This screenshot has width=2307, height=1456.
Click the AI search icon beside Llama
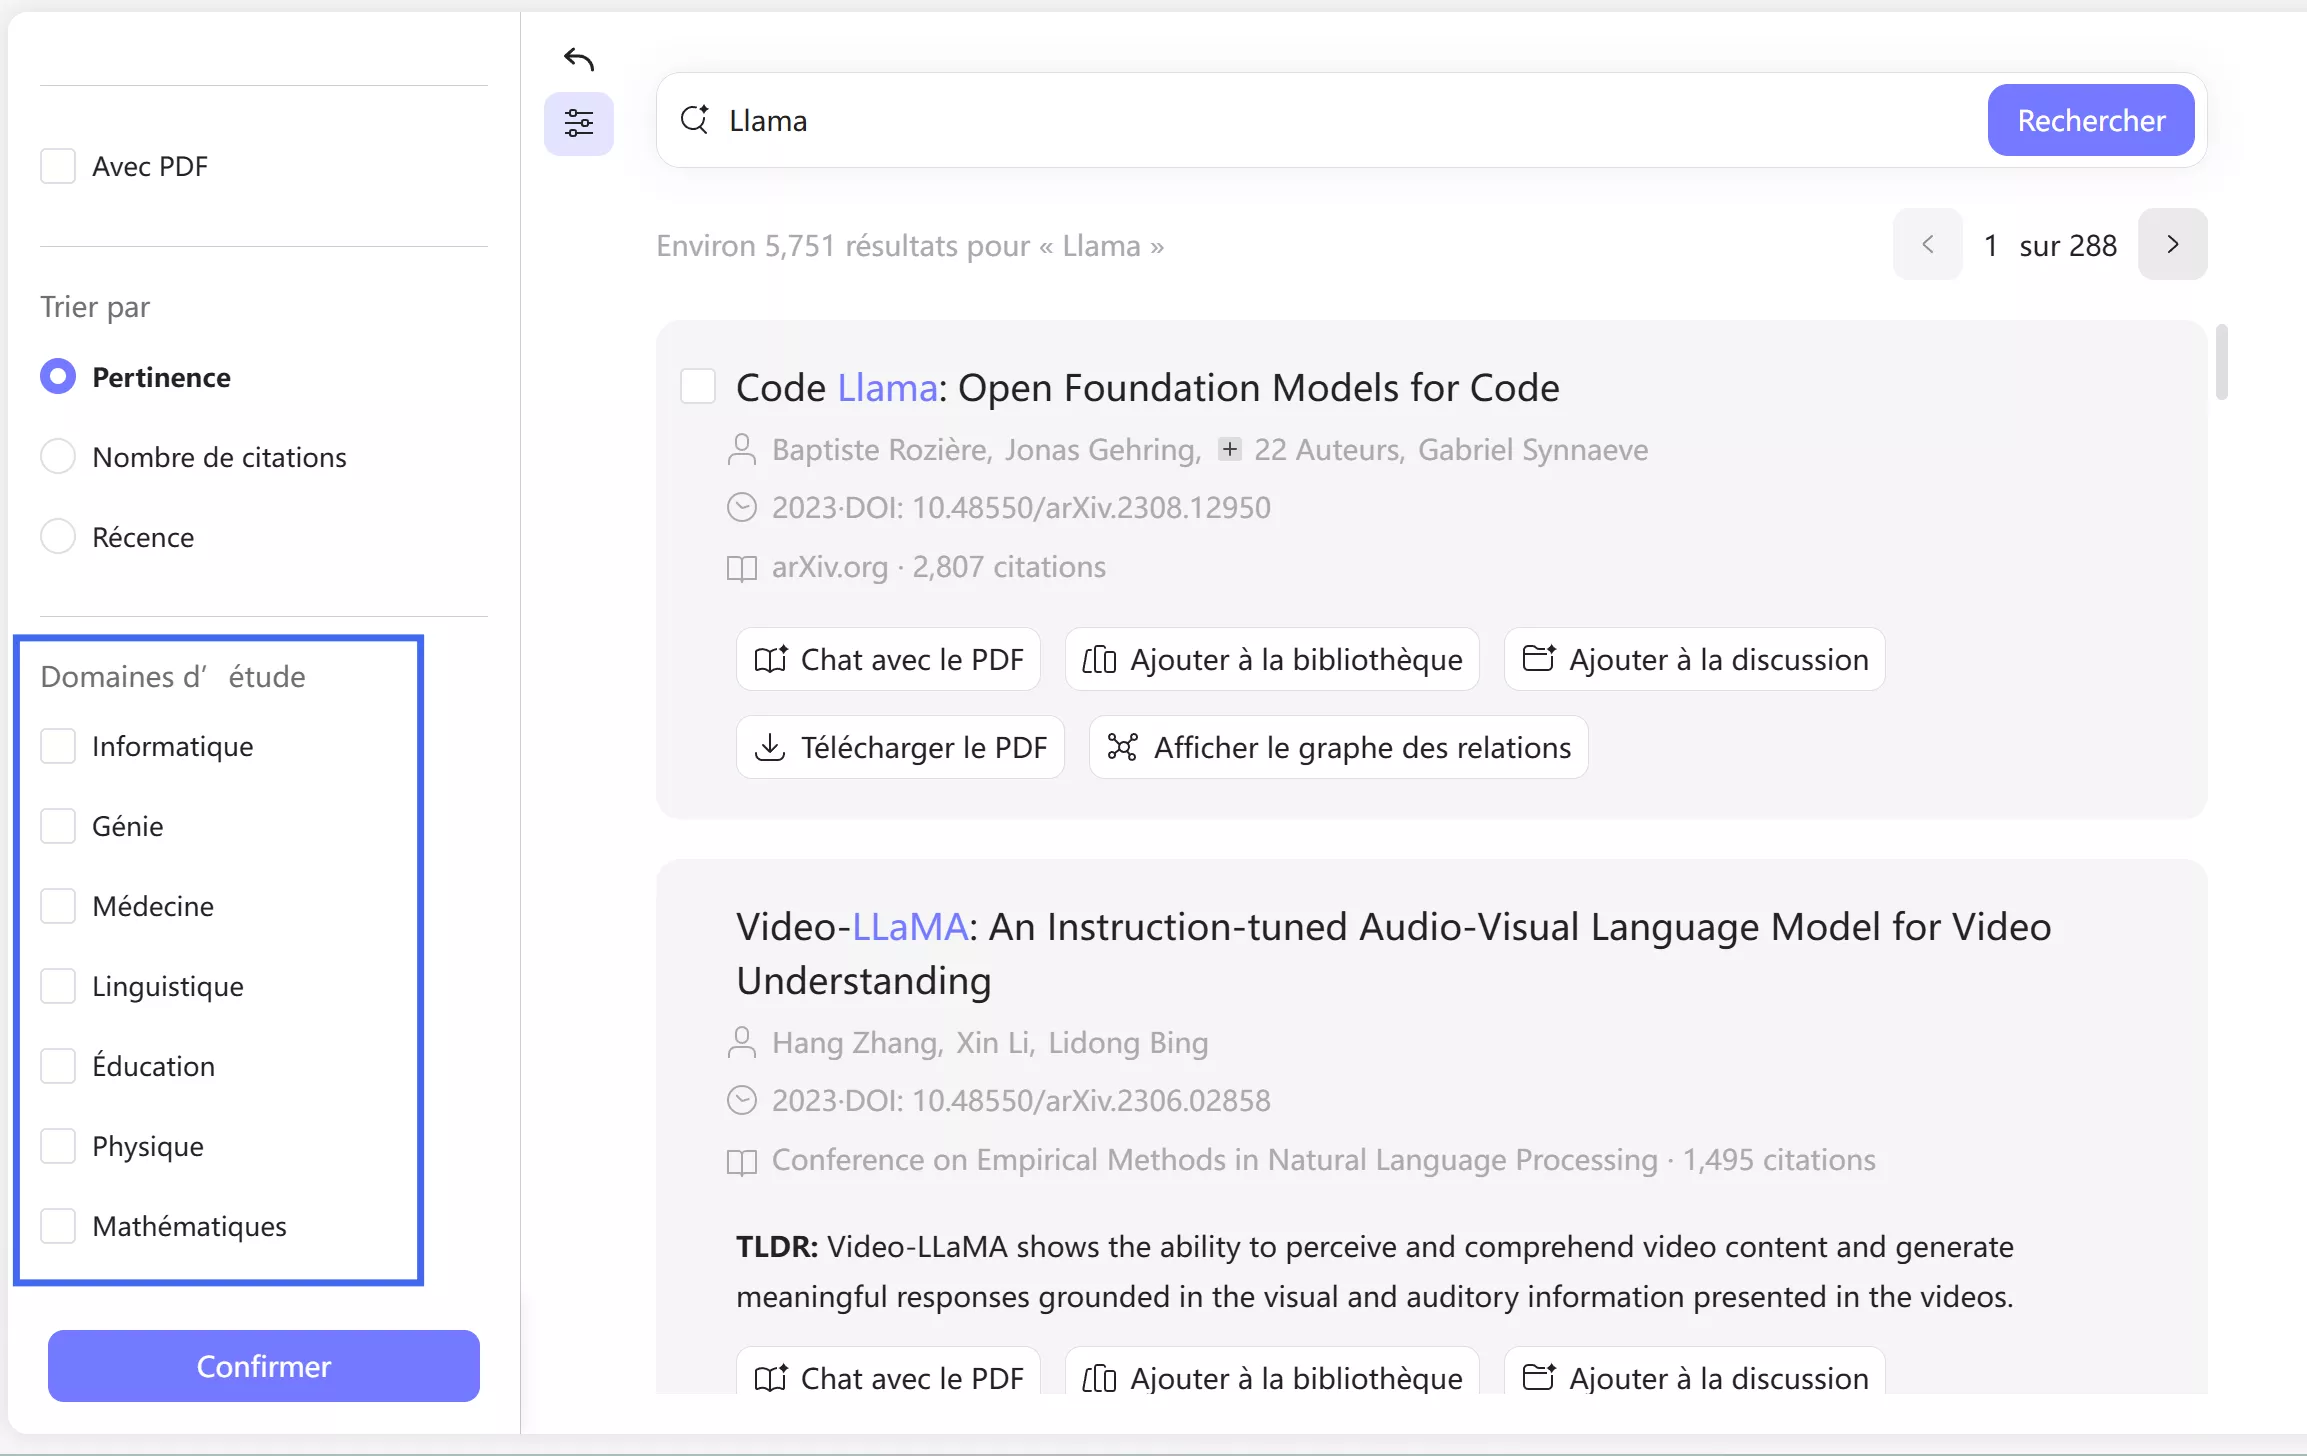(695, 120)
